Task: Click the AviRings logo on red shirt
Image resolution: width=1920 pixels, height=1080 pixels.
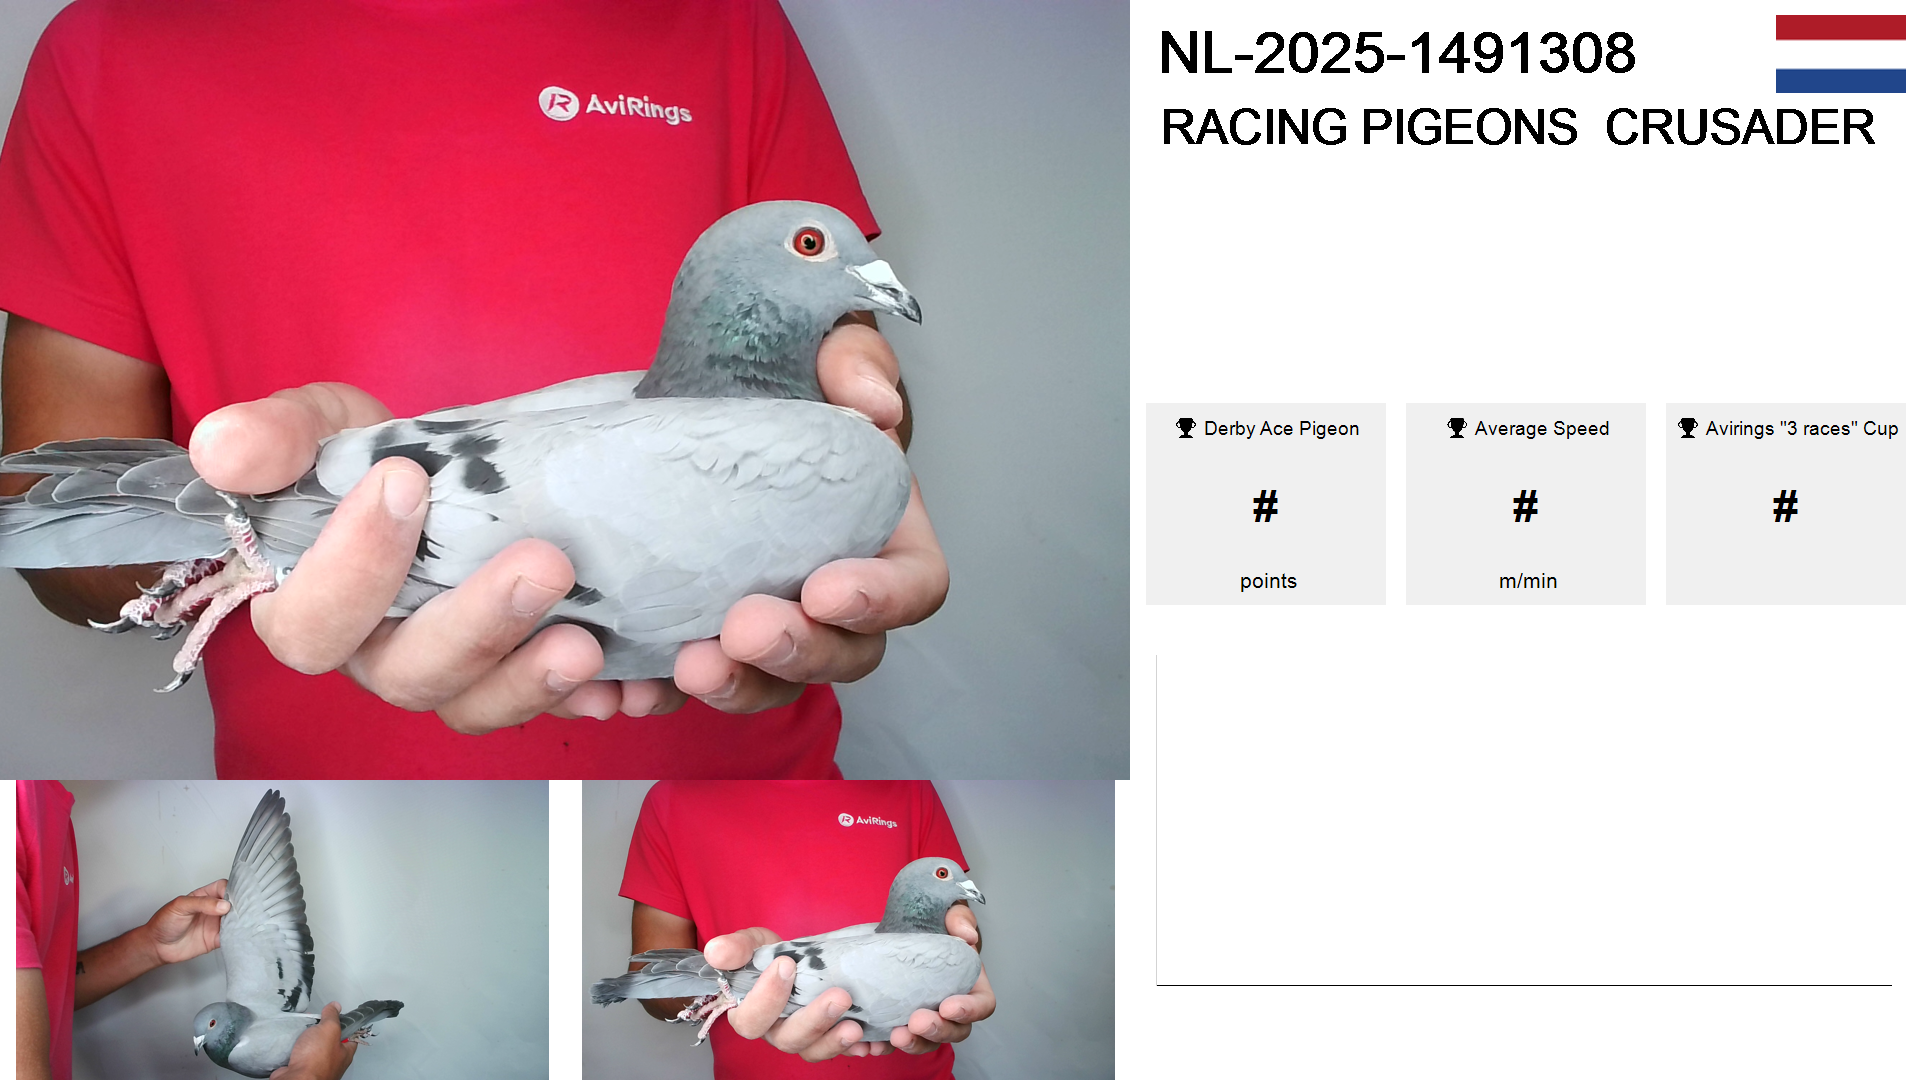Action: 615,104
